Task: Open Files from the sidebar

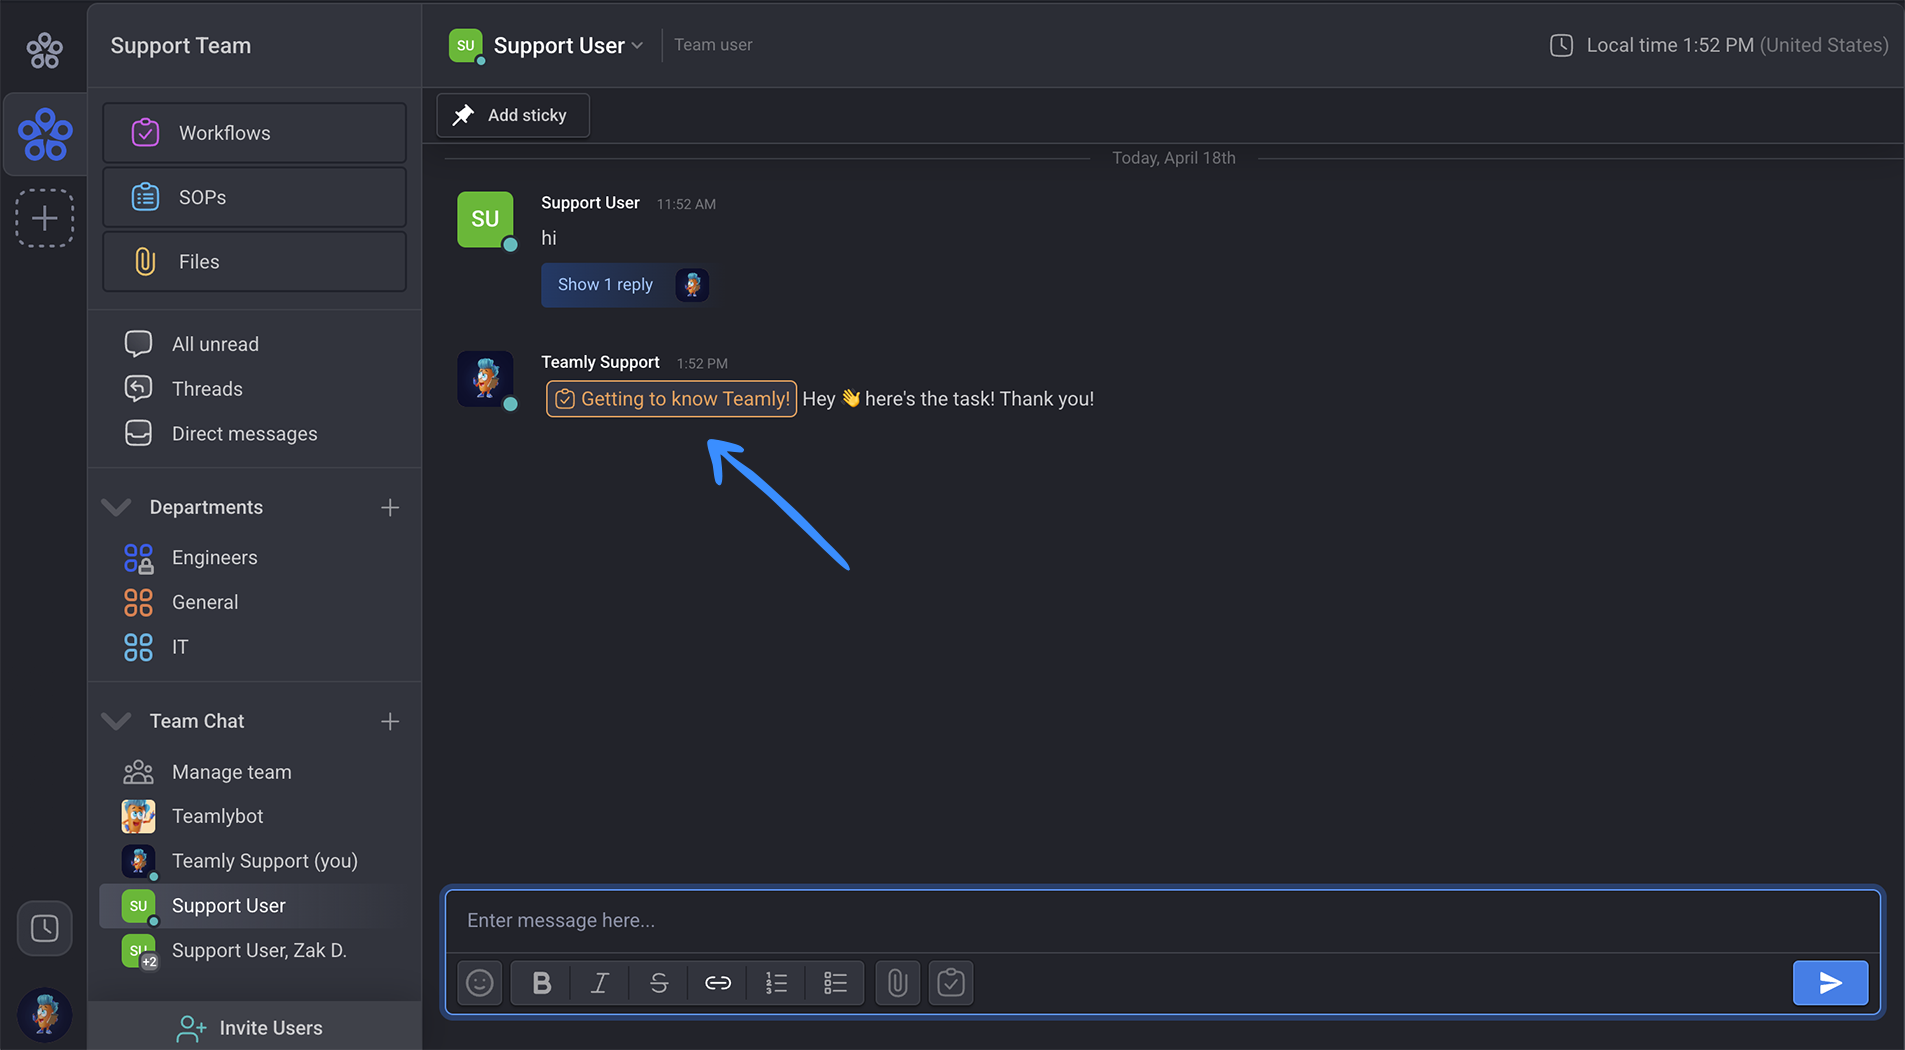Action: [x=254, y=262]
